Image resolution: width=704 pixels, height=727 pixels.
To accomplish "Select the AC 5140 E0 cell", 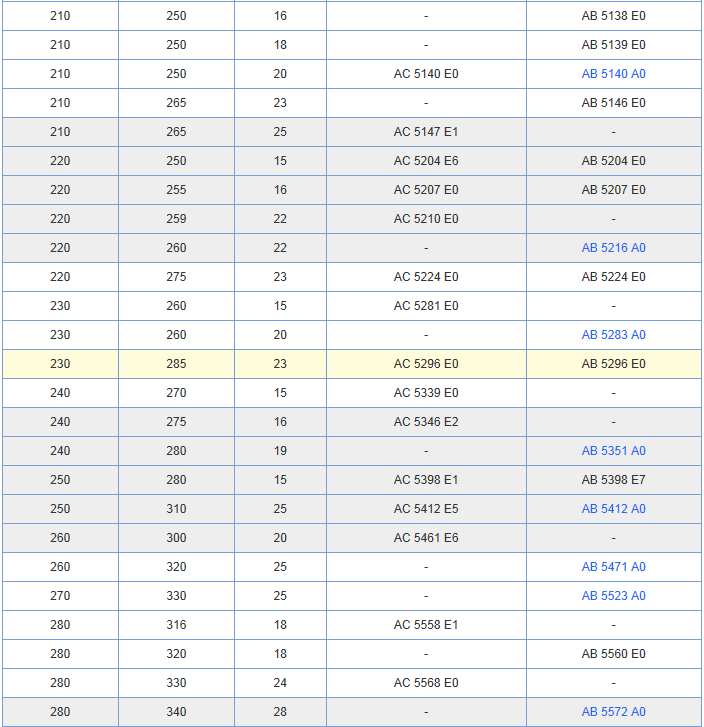I will click(x=426, y=74).
